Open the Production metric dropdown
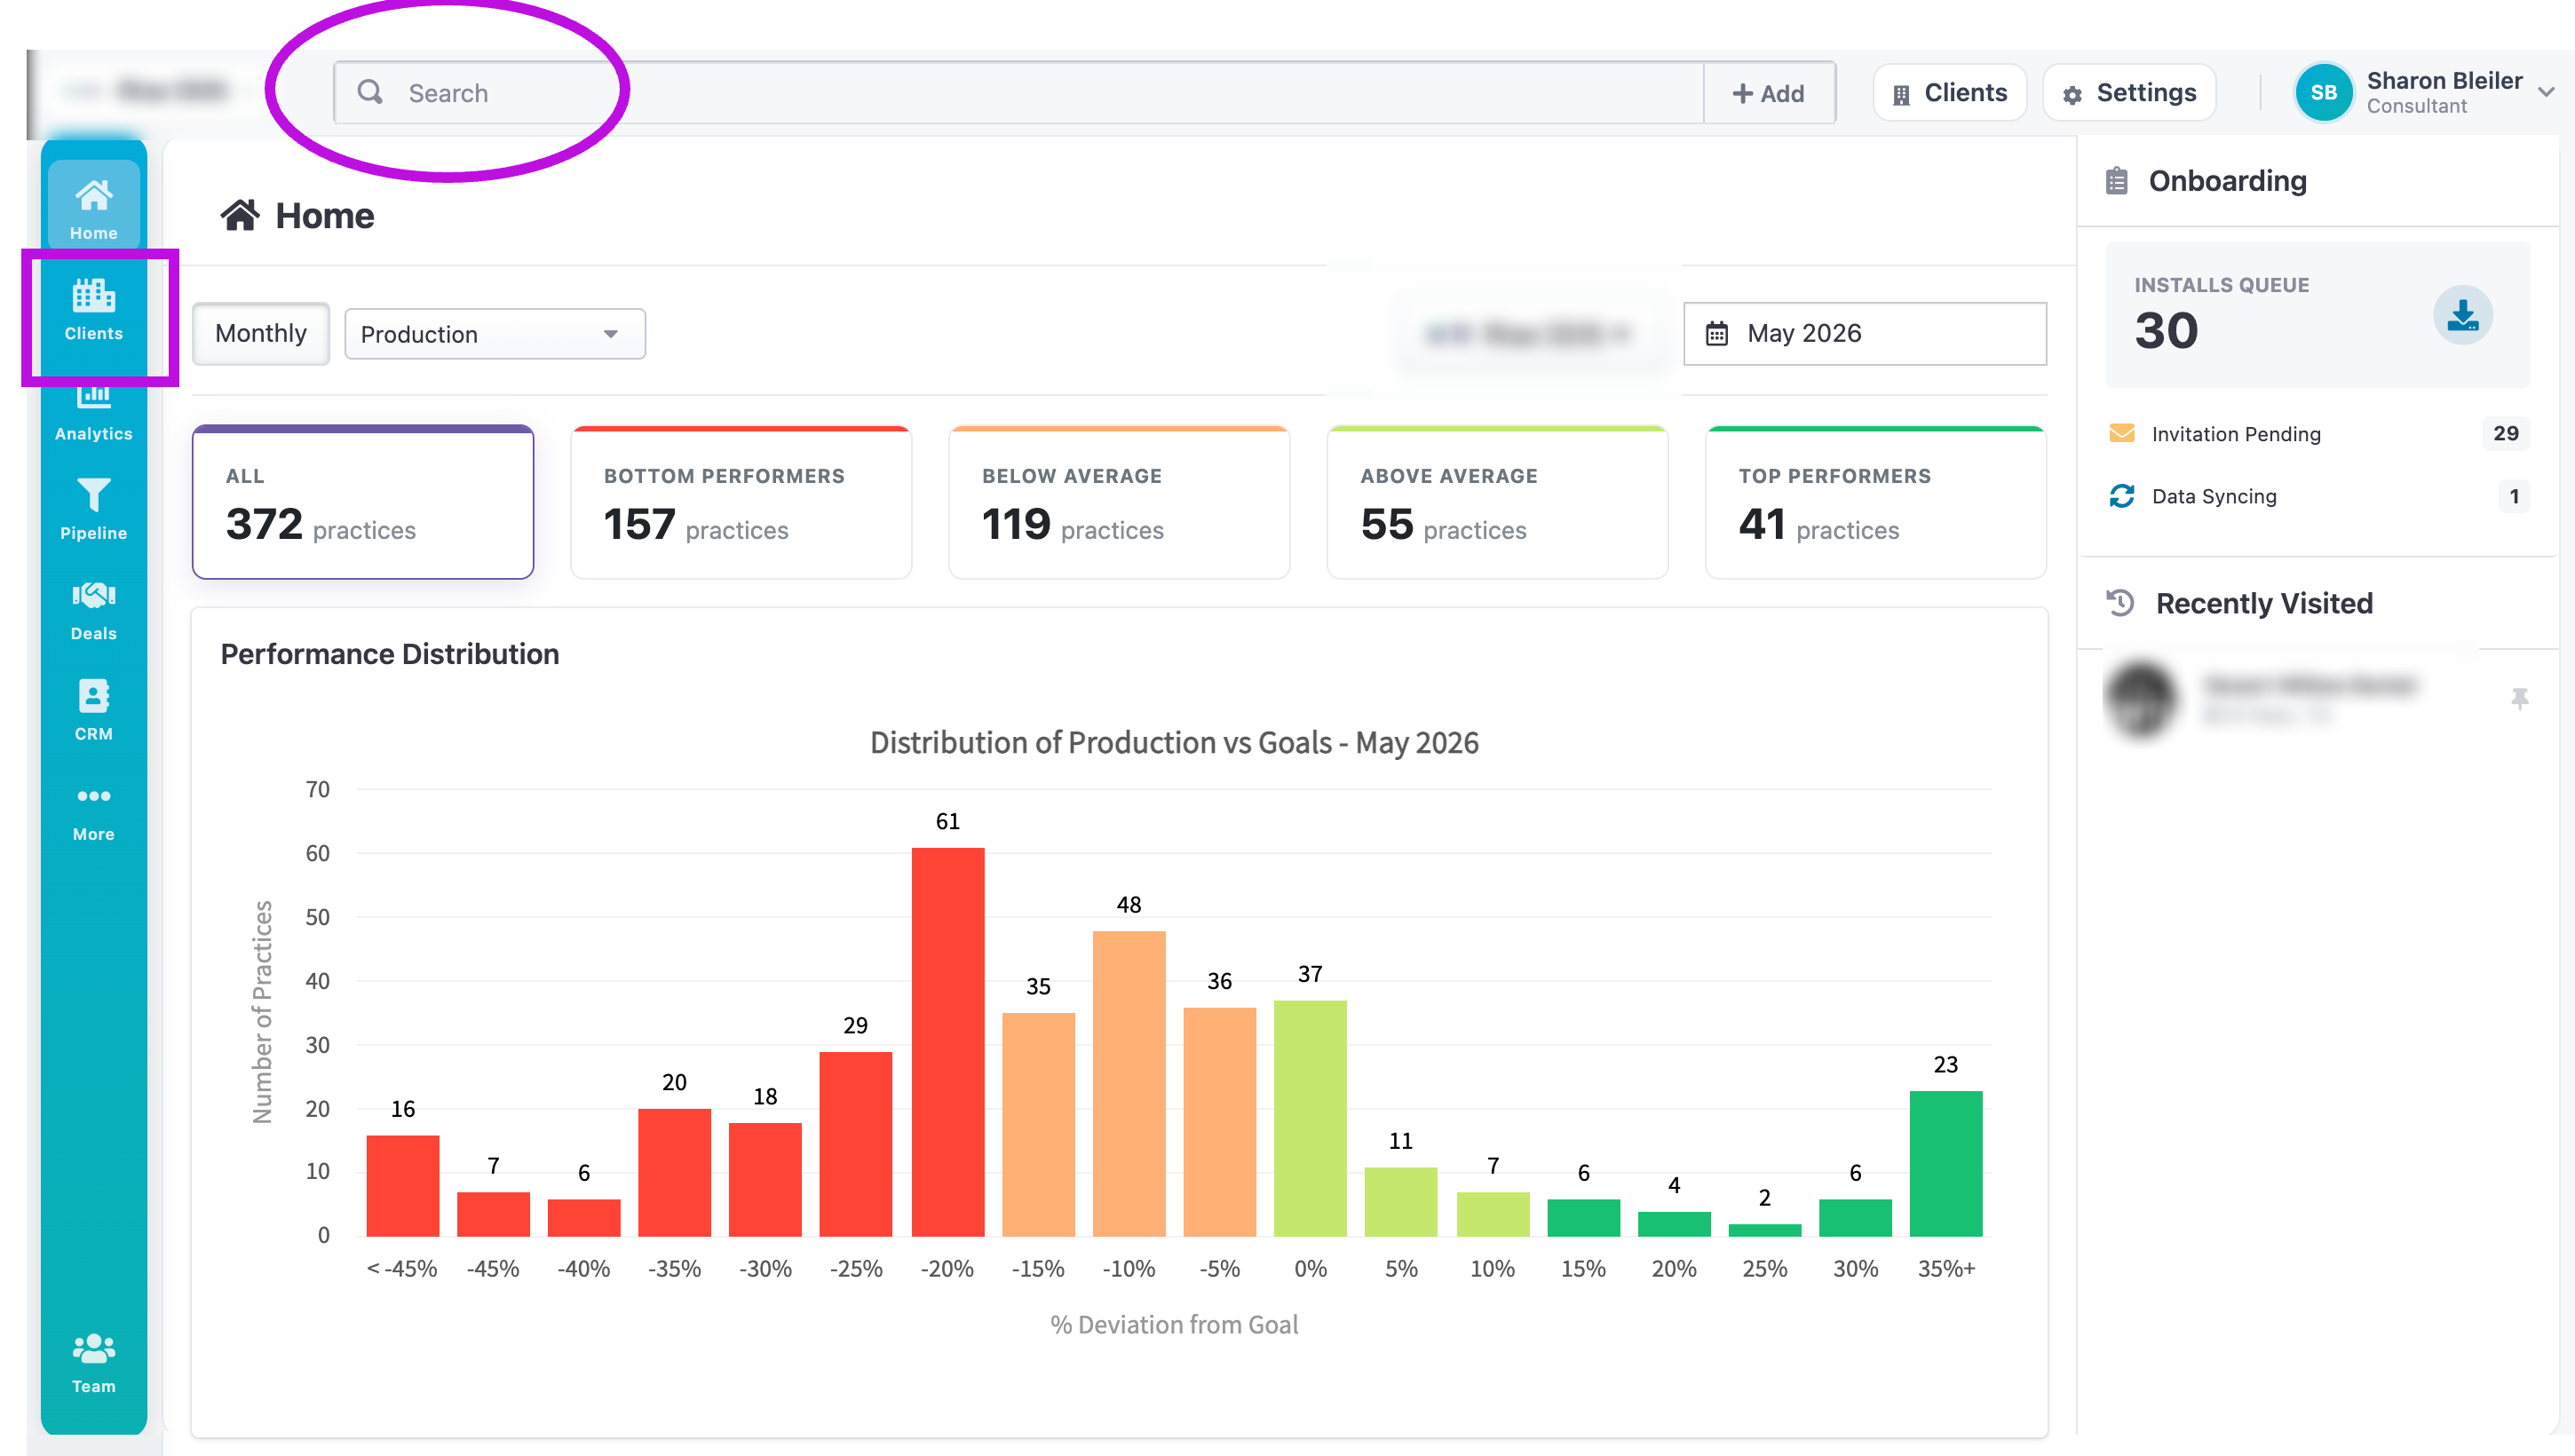Viewport: 2575px width, 1456px height. coord(494,334)
